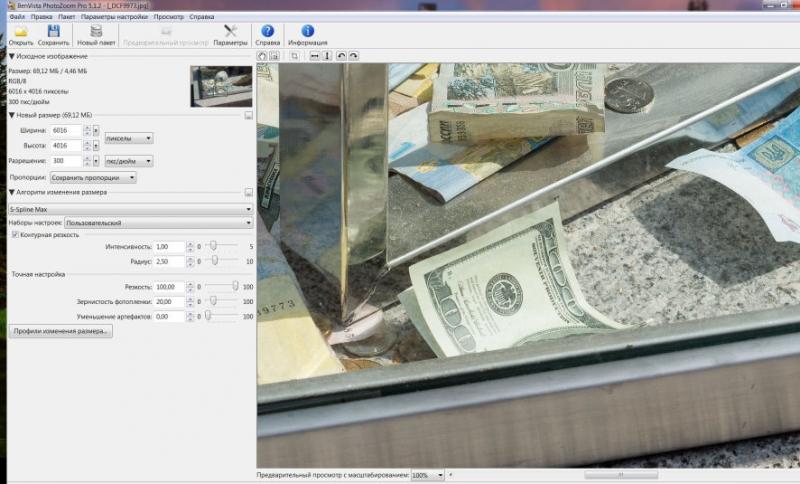Flip image vertically using toolbar icon
This screenshot has height=484, width=800.
click(x=328, y=56)
